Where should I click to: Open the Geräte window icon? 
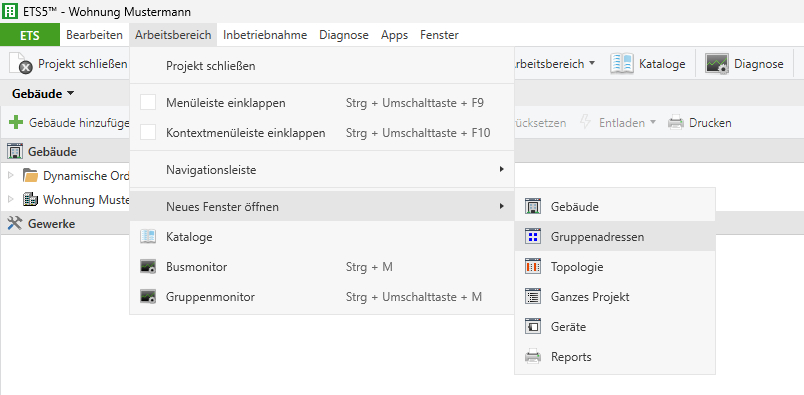pyautogui.click(x=533, y=326)
